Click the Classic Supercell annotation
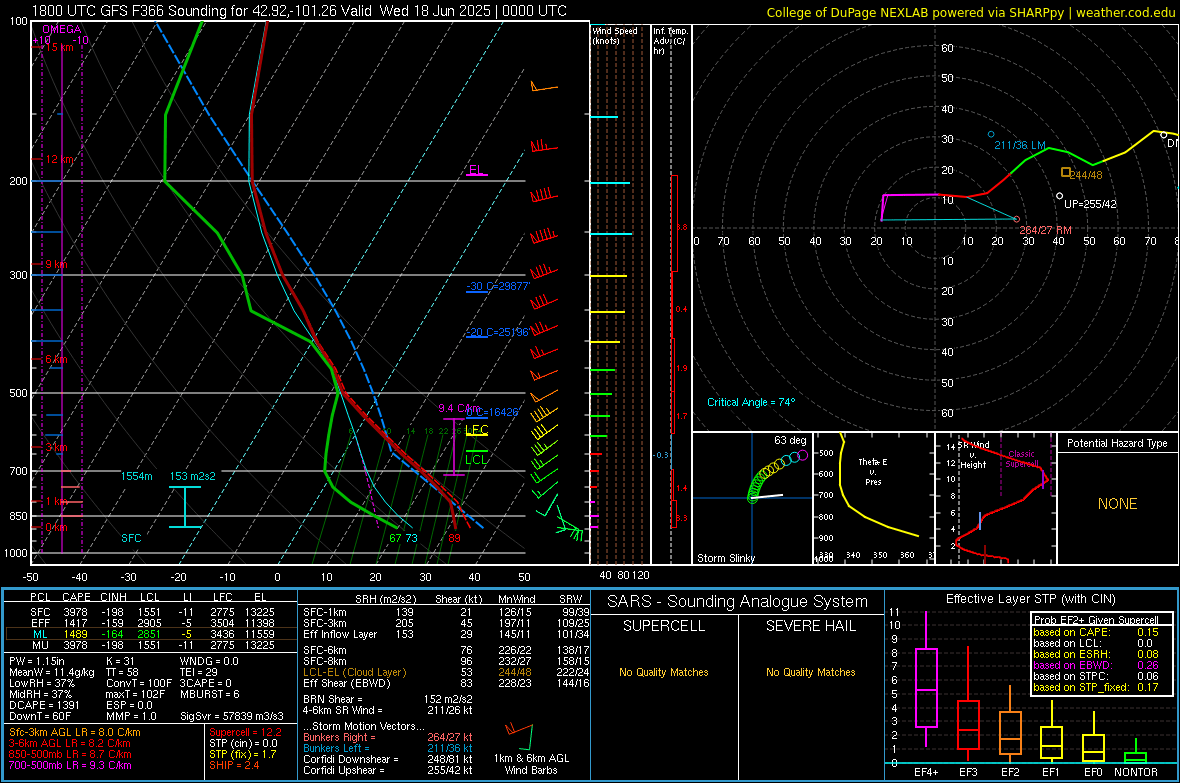 1021,459
